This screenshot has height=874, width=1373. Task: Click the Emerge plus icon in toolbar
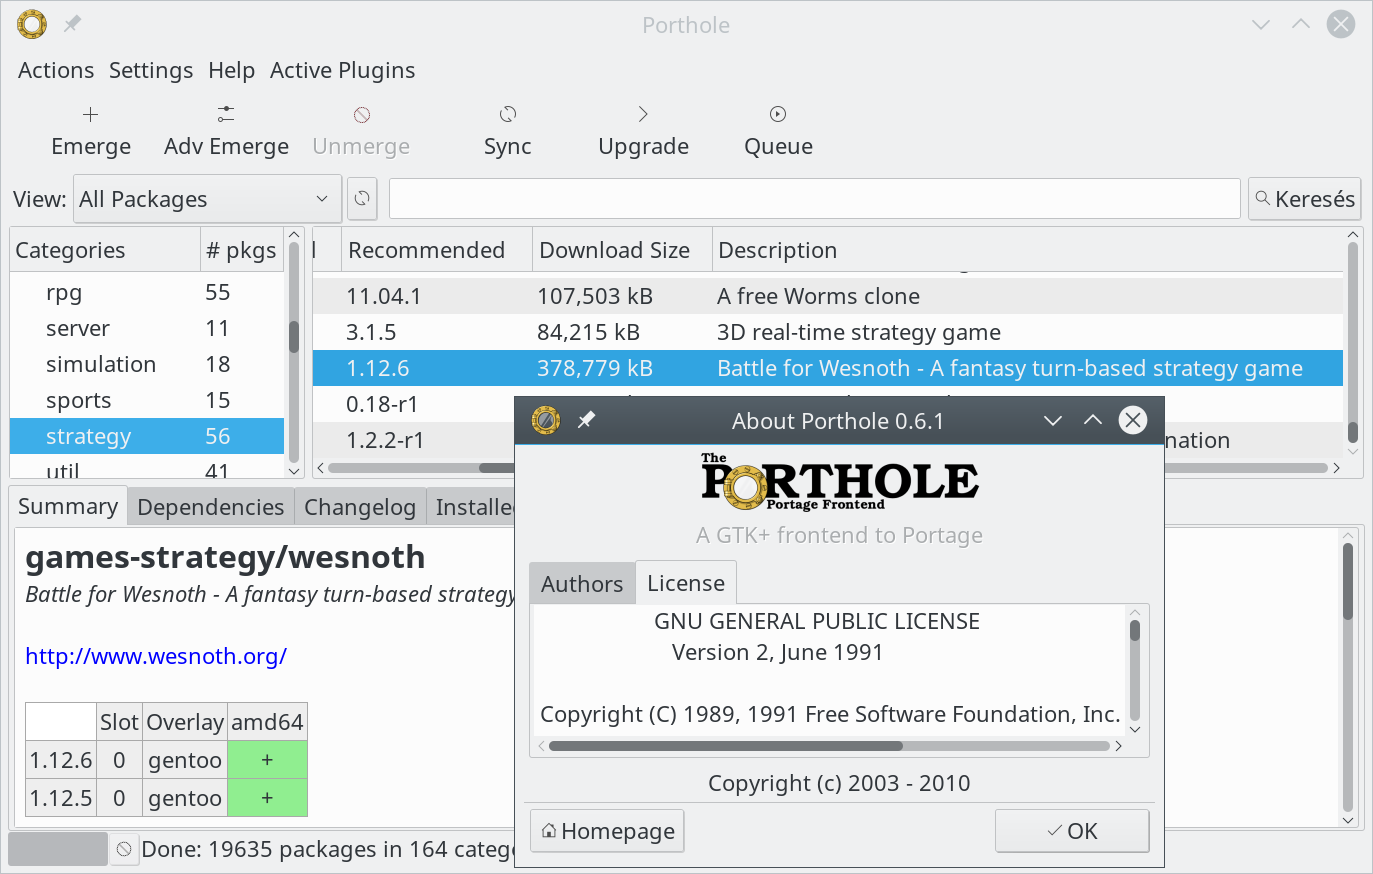coord(90,114)
